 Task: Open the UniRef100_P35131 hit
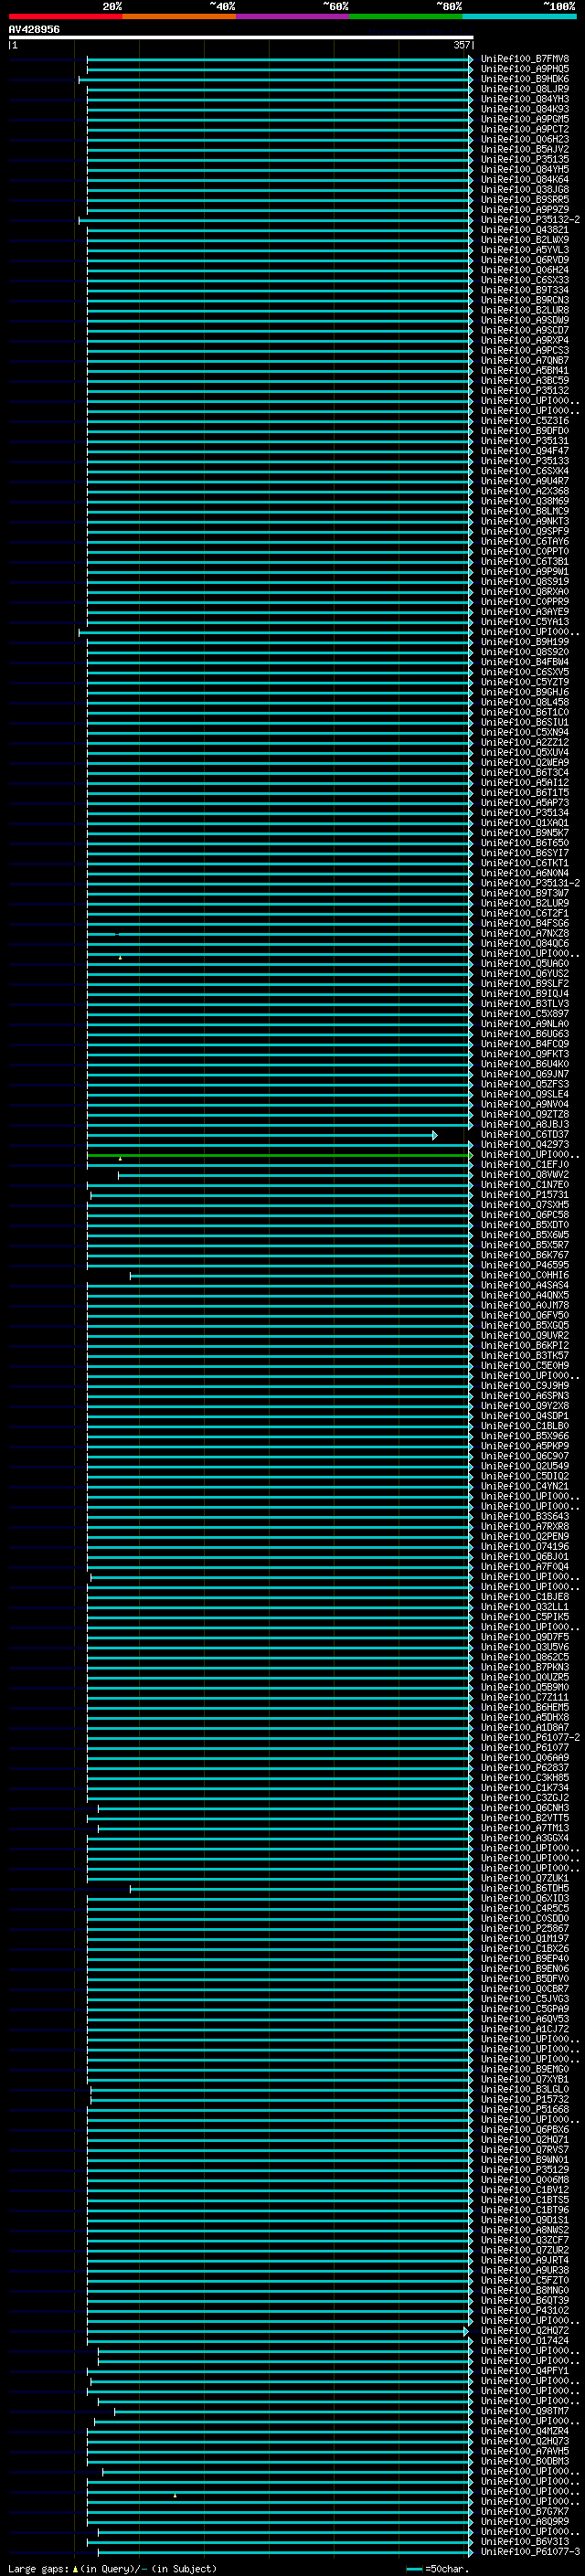pos(525,441)
